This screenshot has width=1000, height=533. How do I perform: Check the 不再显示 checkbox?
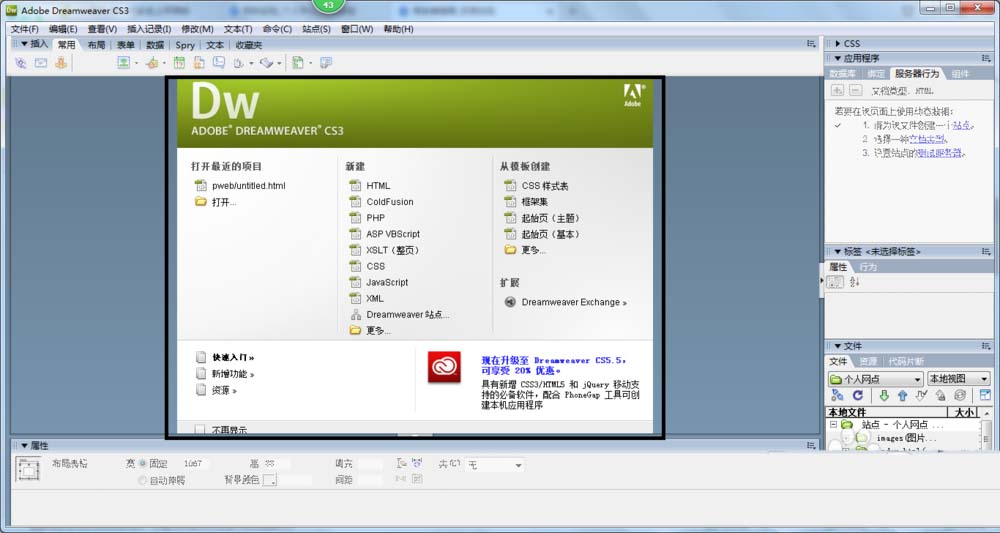[x=200, y=430]
